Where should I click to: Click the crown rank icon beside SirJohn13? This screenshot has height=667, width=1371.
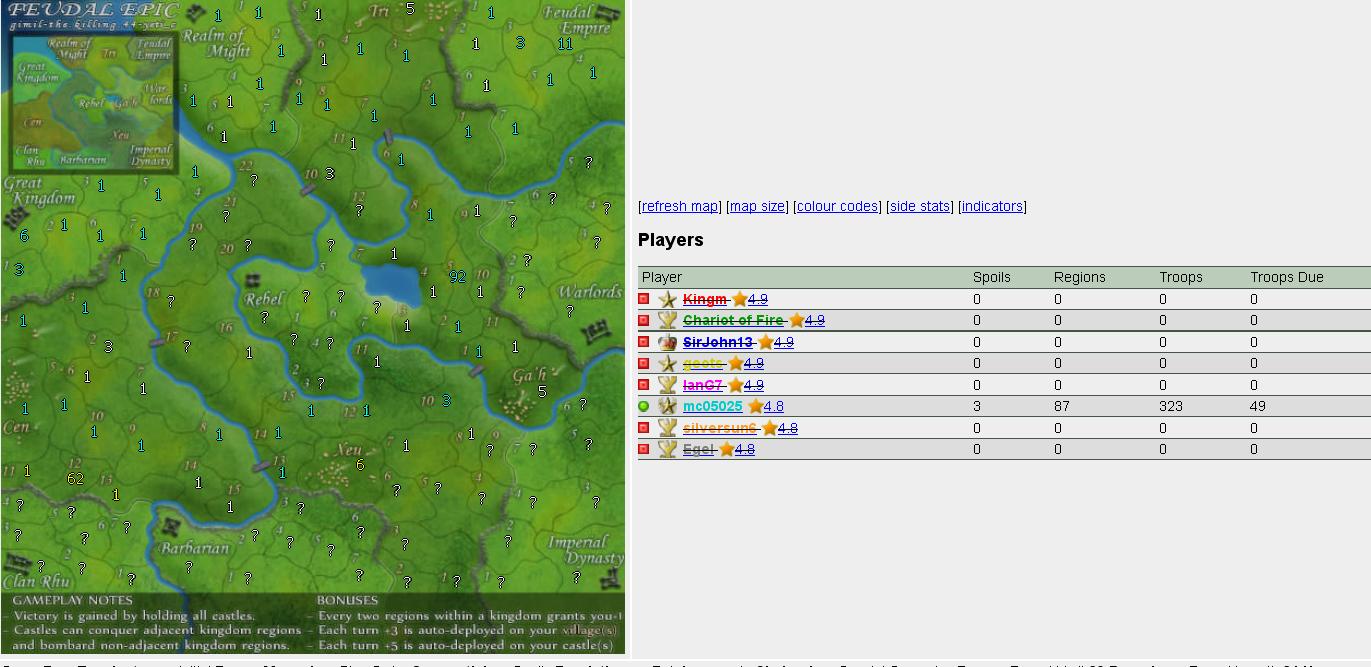click(x=667, y=342)
